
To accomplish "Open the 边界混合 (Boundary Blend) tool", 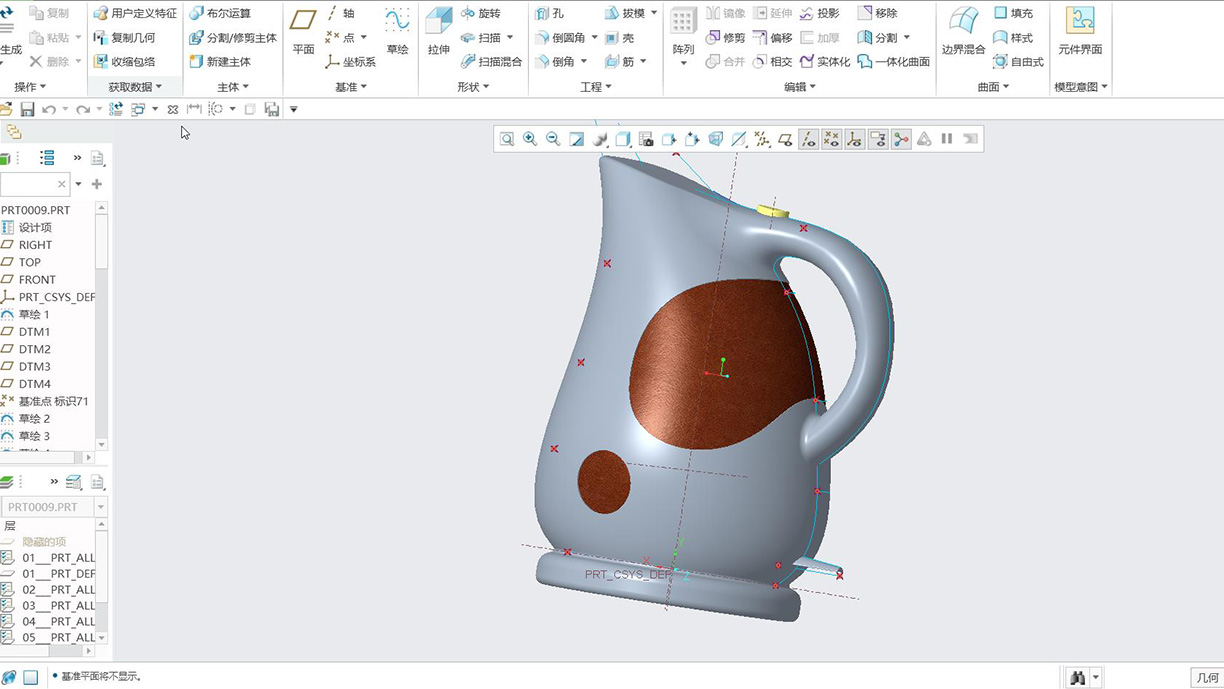I will click(x=963, y=32).
